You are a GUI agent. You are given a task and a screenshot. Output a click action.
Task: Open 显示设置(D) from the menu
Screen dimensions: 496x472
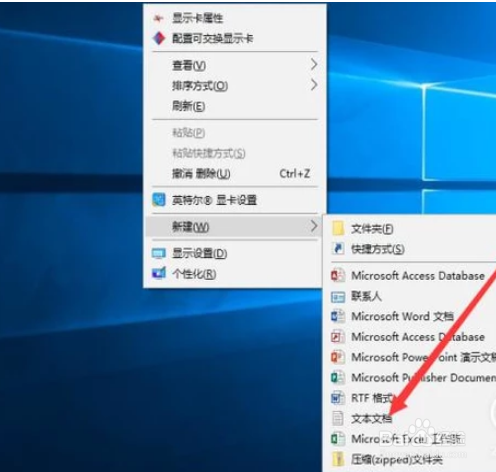[235, 253]
